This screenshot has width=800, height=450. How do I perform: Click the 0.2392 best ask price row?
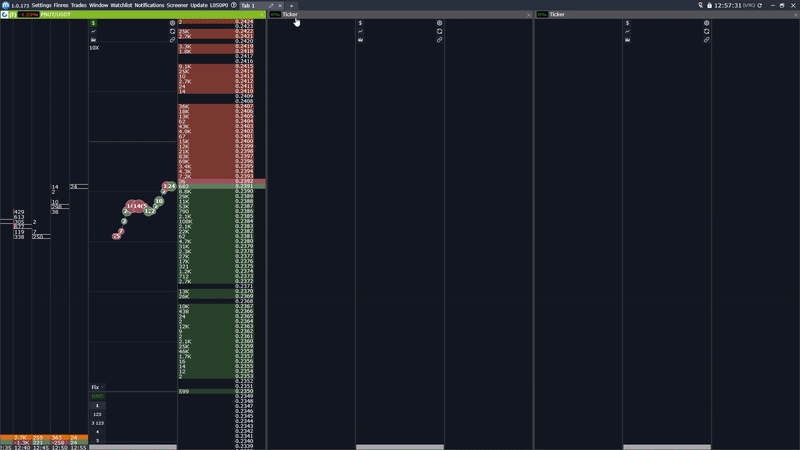point(221,181)
